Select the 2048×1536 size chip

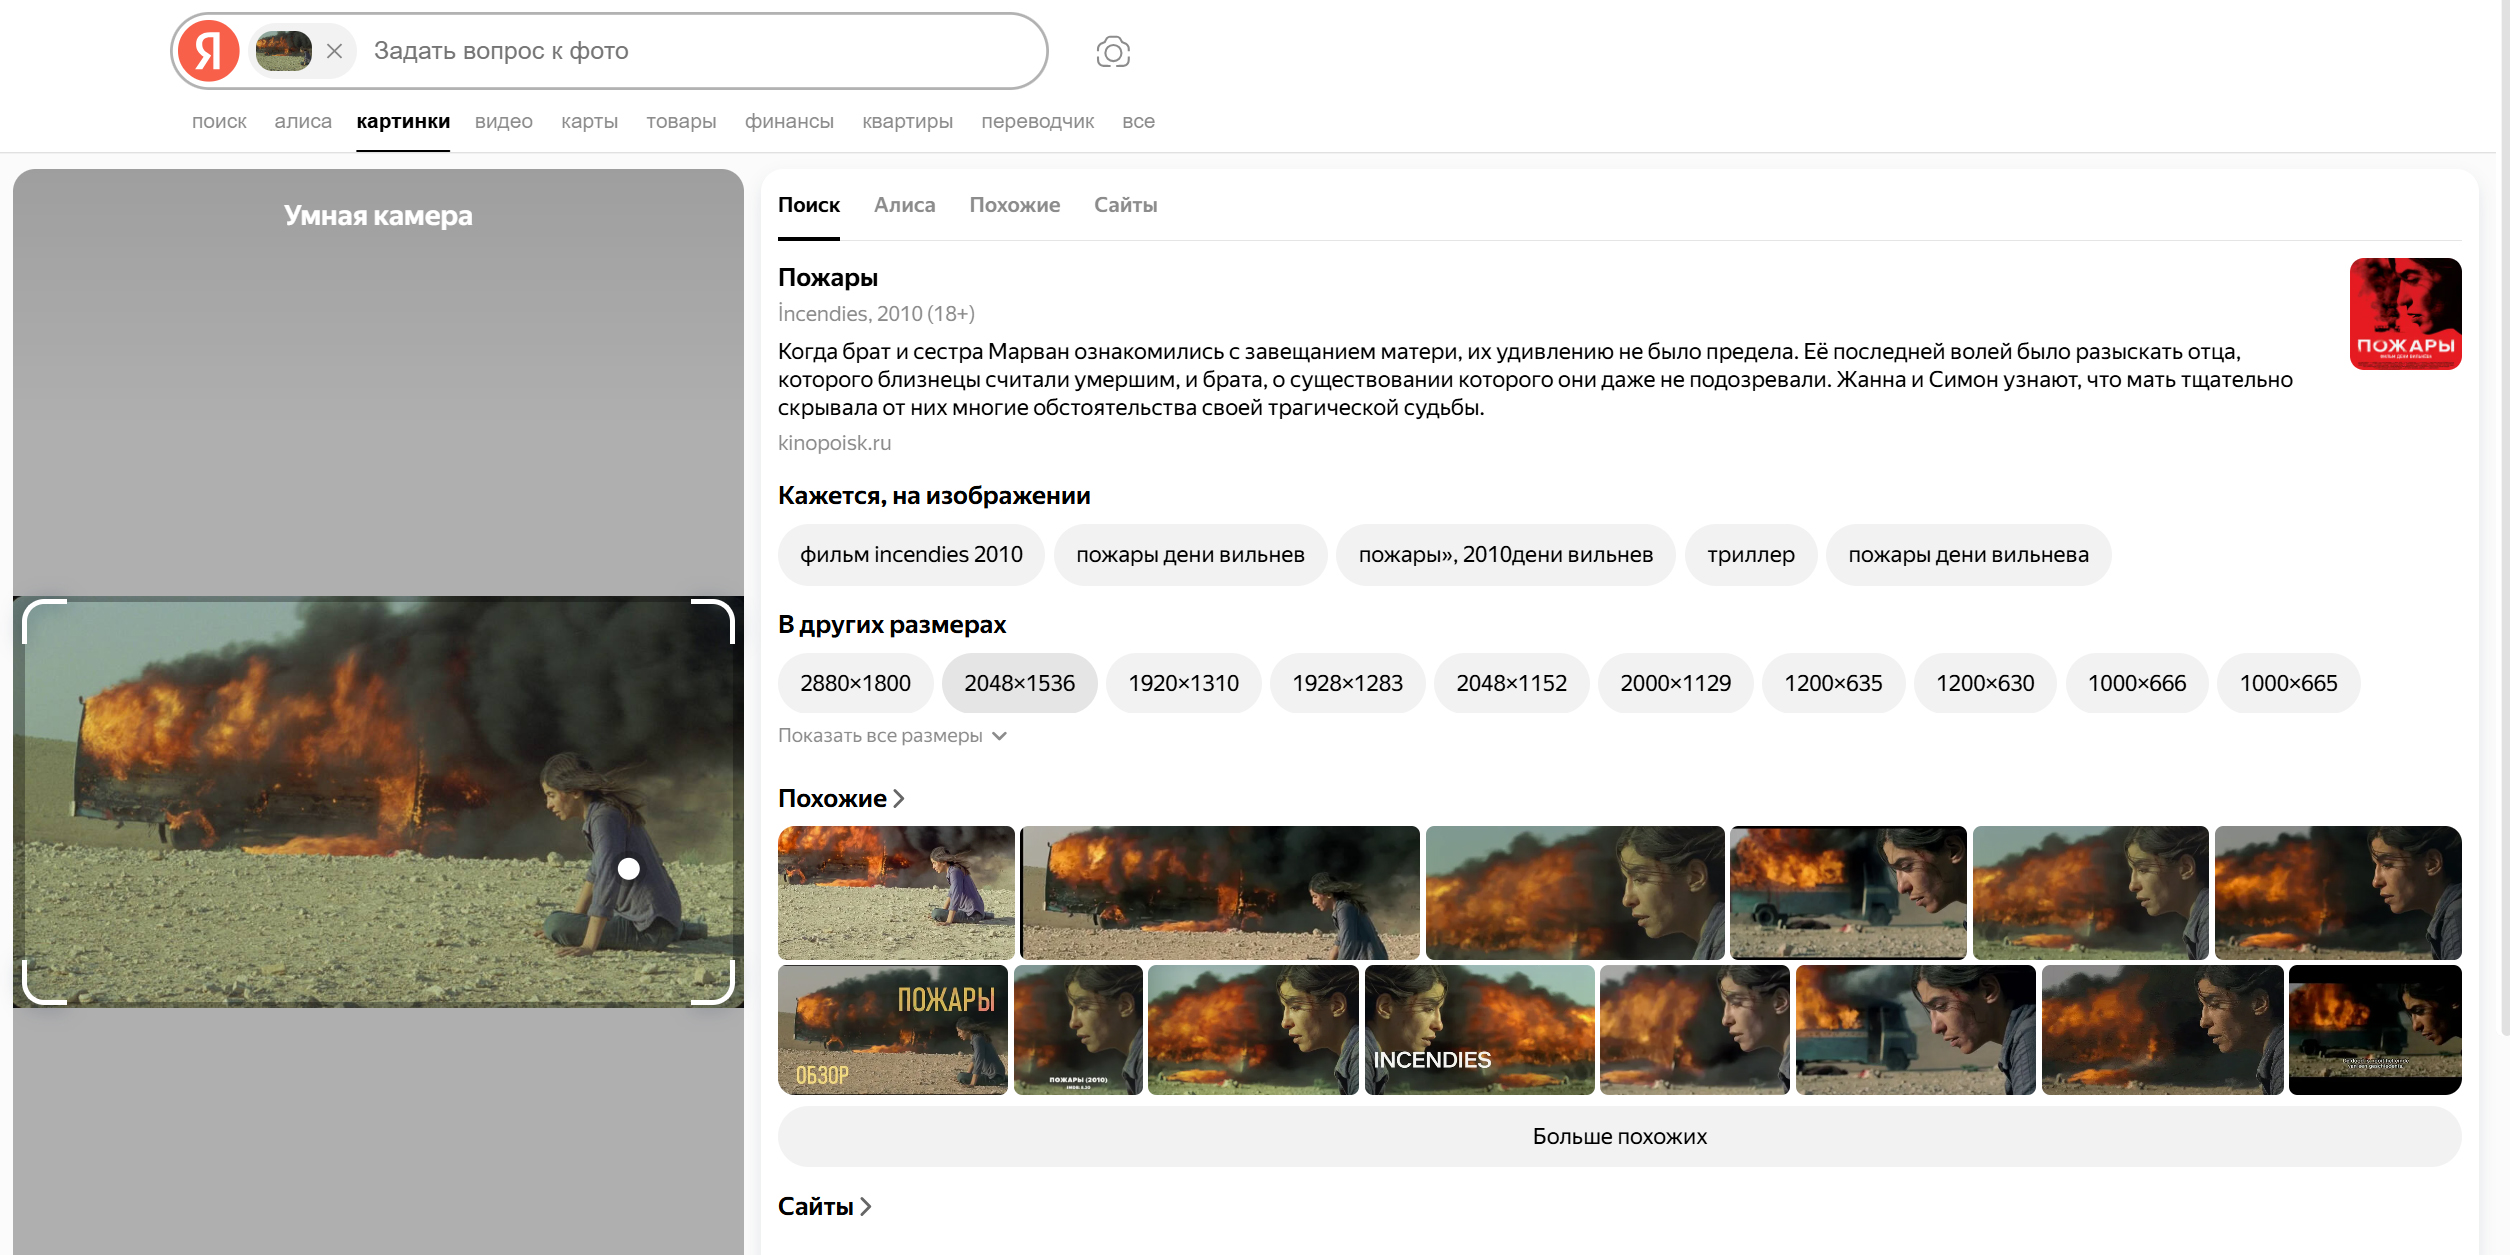coord(1019,684)
